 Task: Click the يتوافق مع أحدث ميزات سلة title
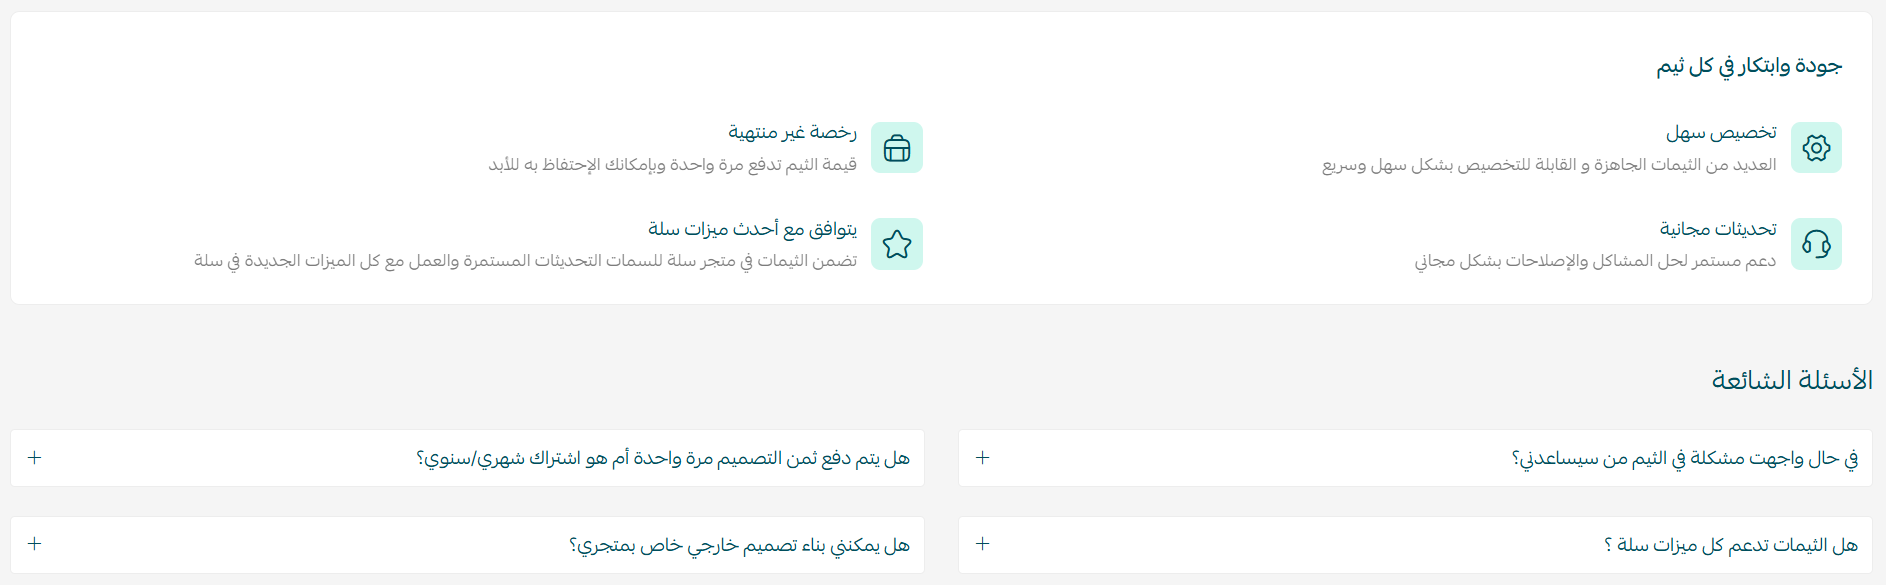(x=752, y=229)
